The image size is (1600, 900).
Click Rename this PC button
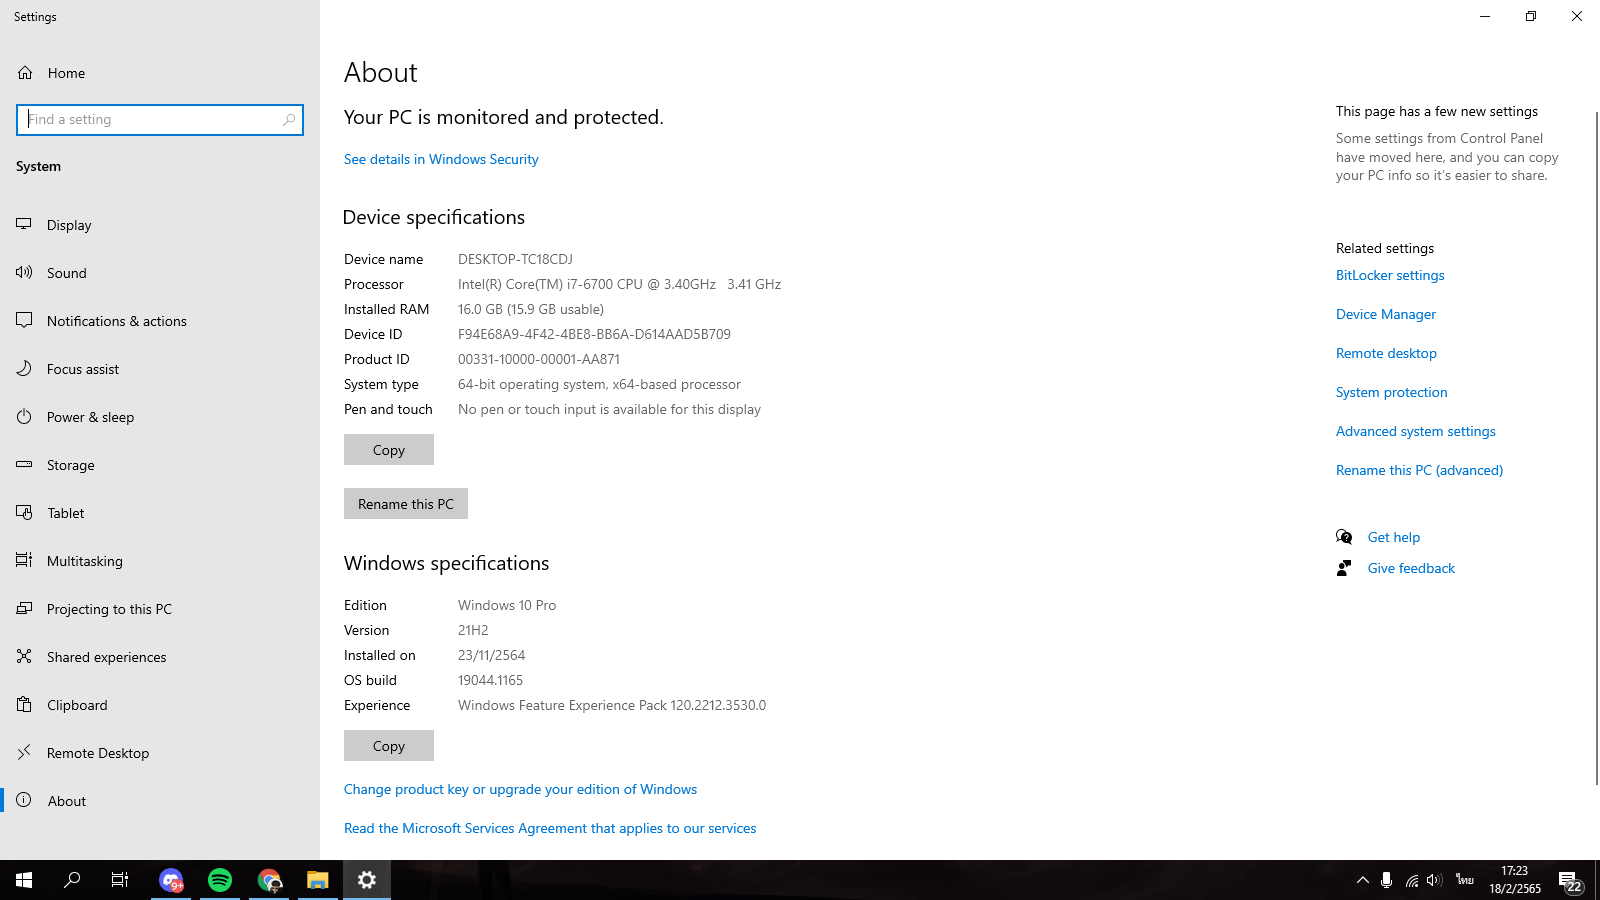(406, 504)
